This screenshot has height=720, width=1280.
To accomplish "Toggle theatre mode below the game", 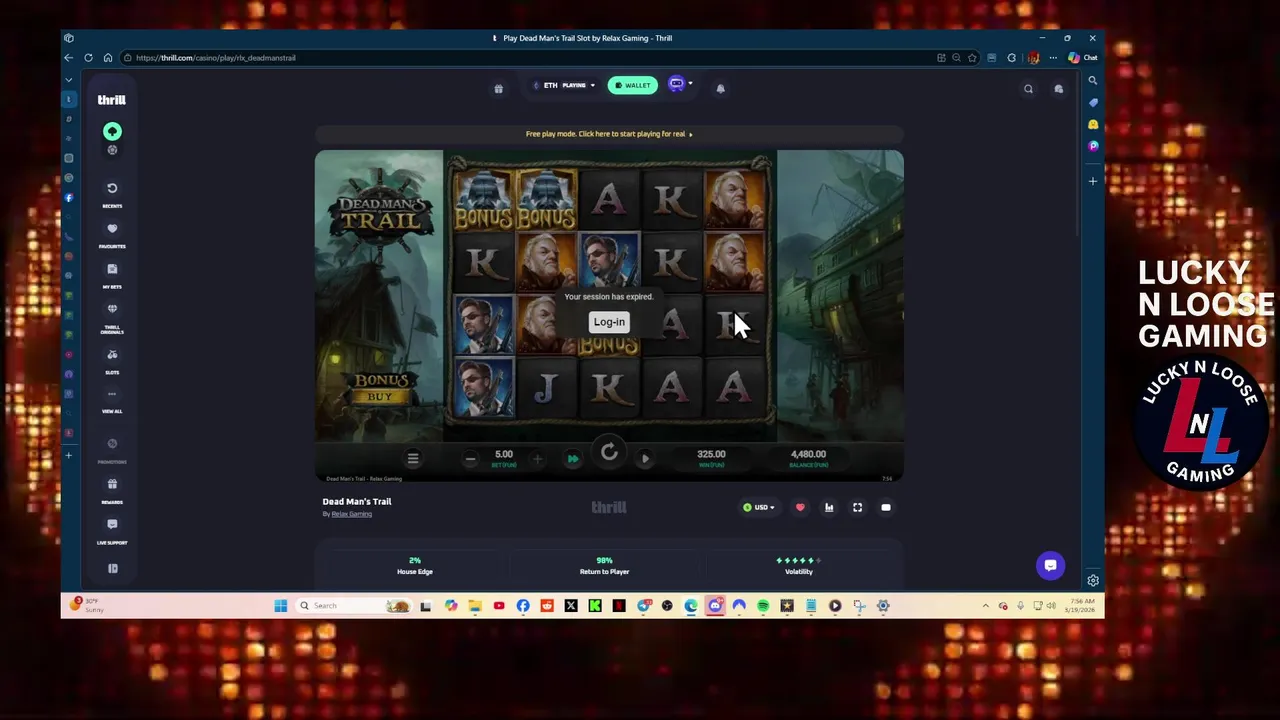I will (x=886, y=508).
